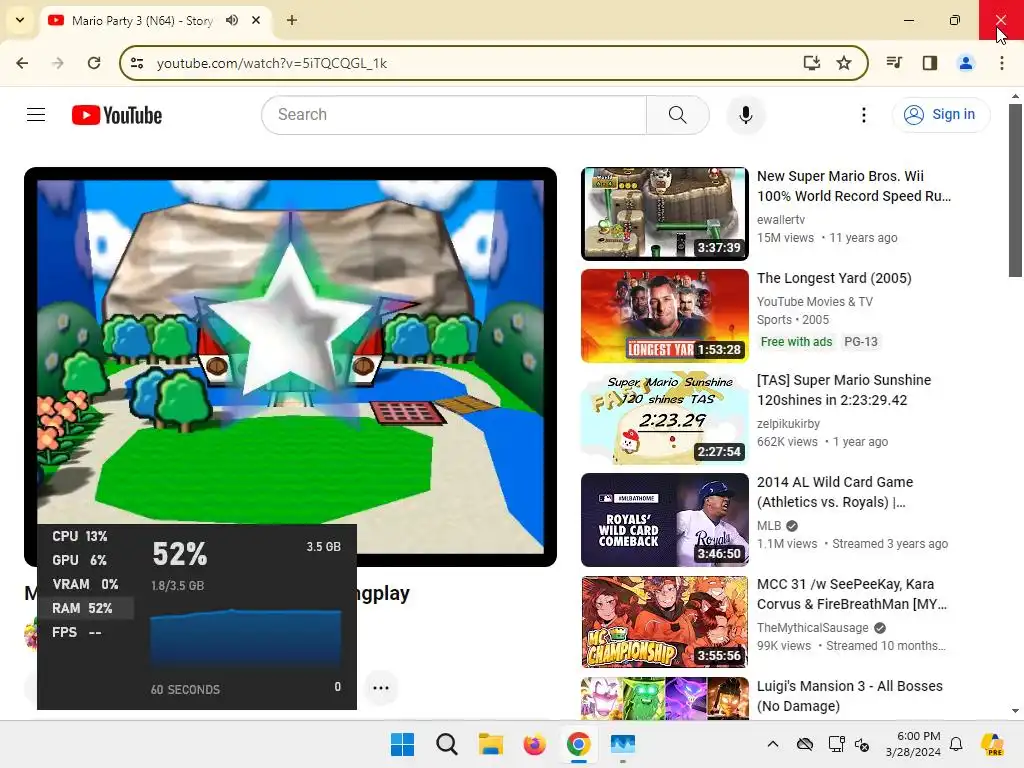The width and height of the screenshot is (1024, 768).
Task: View site information icon in address bar
Action: (x=137, y=63)
